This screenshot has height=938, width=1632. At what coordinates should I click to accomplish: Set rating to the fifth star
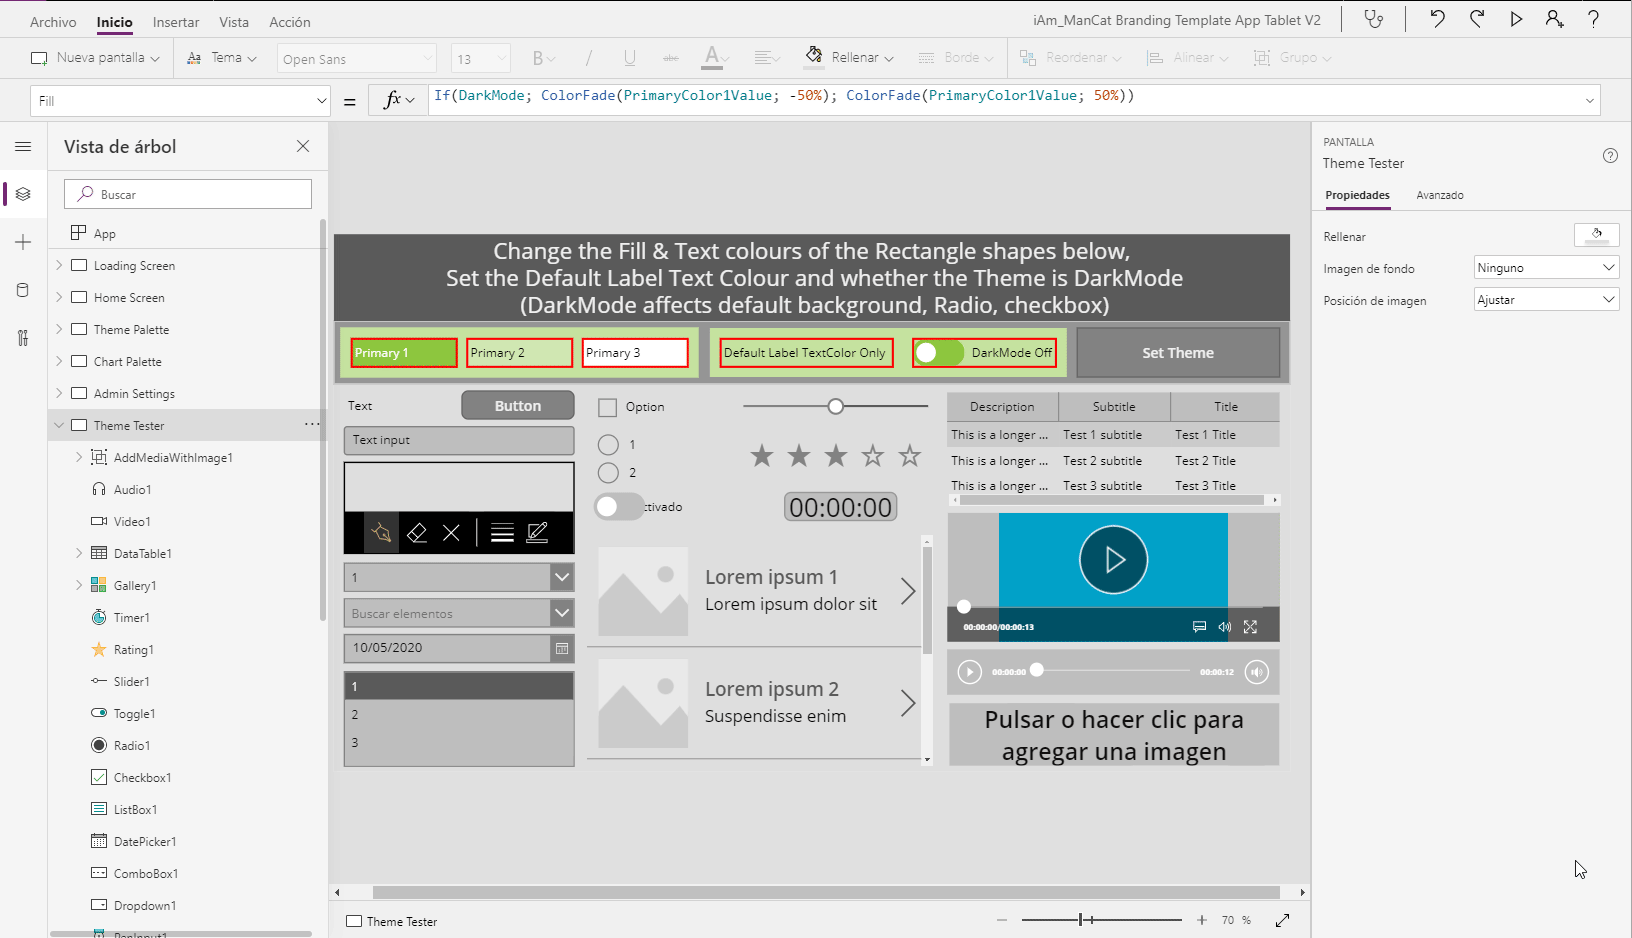(910, 456)
